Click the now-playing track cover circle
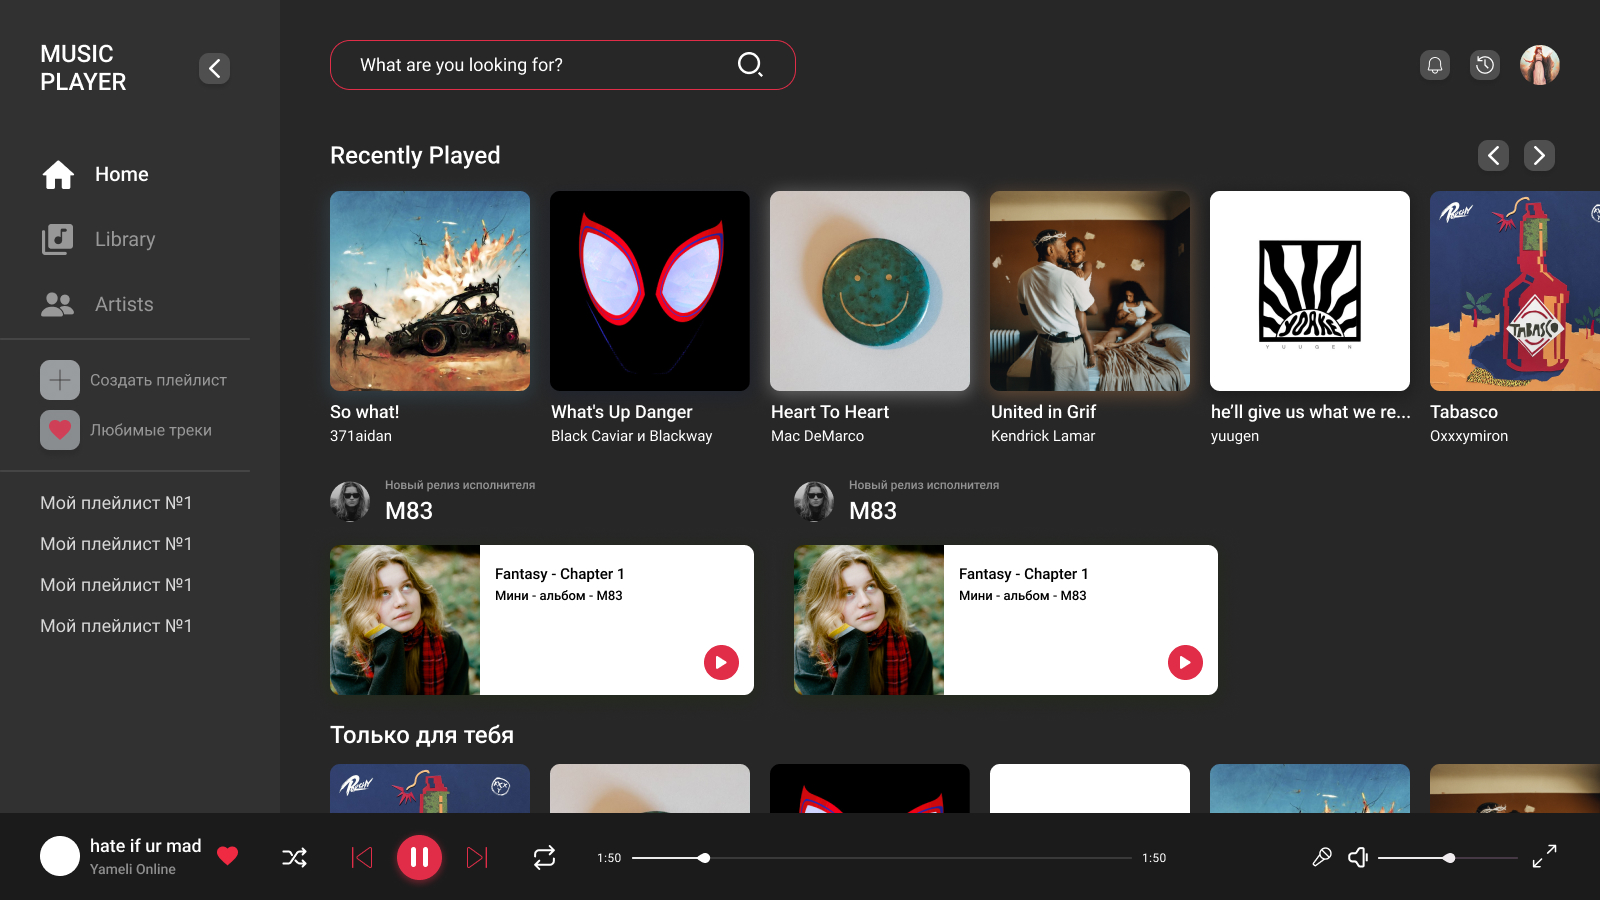The image size is (1600, 900). point(60,856)
